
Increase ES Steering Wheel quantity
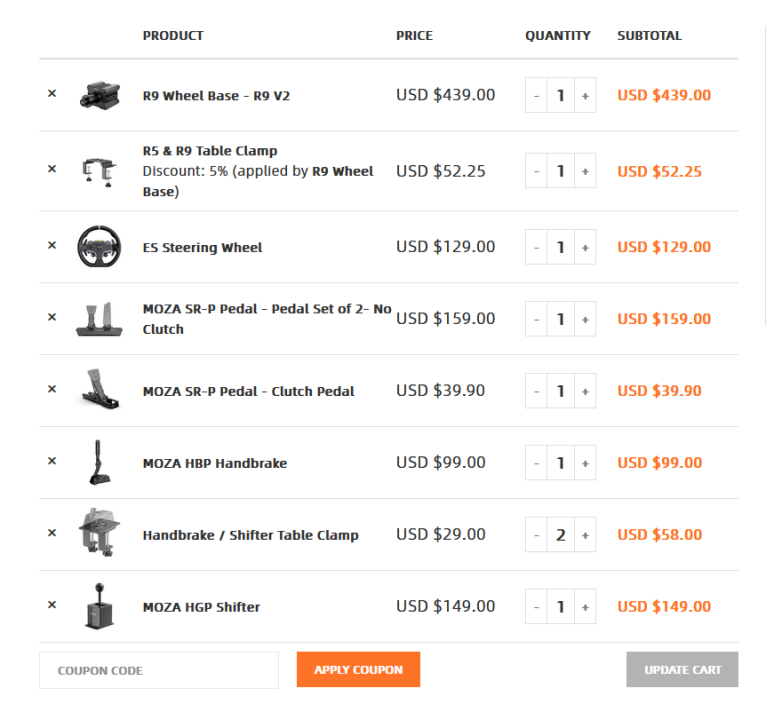point(585,247)
